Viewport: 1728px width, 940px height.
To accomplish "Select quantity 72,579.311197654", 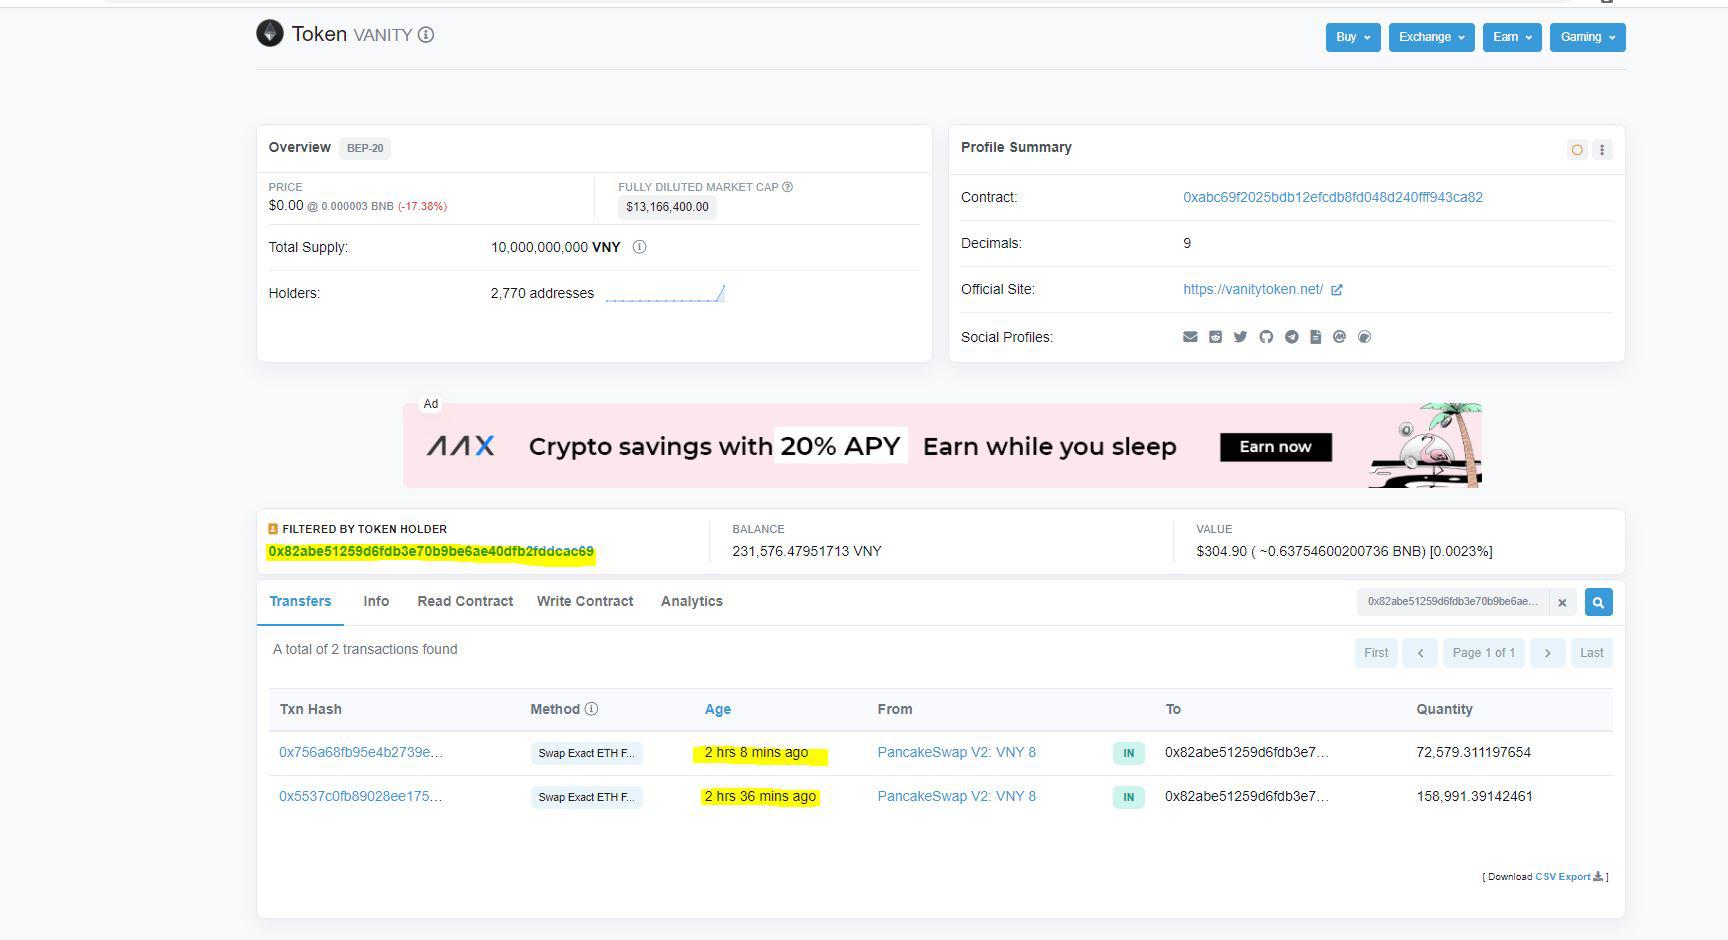I will [x=1474, y=752].
